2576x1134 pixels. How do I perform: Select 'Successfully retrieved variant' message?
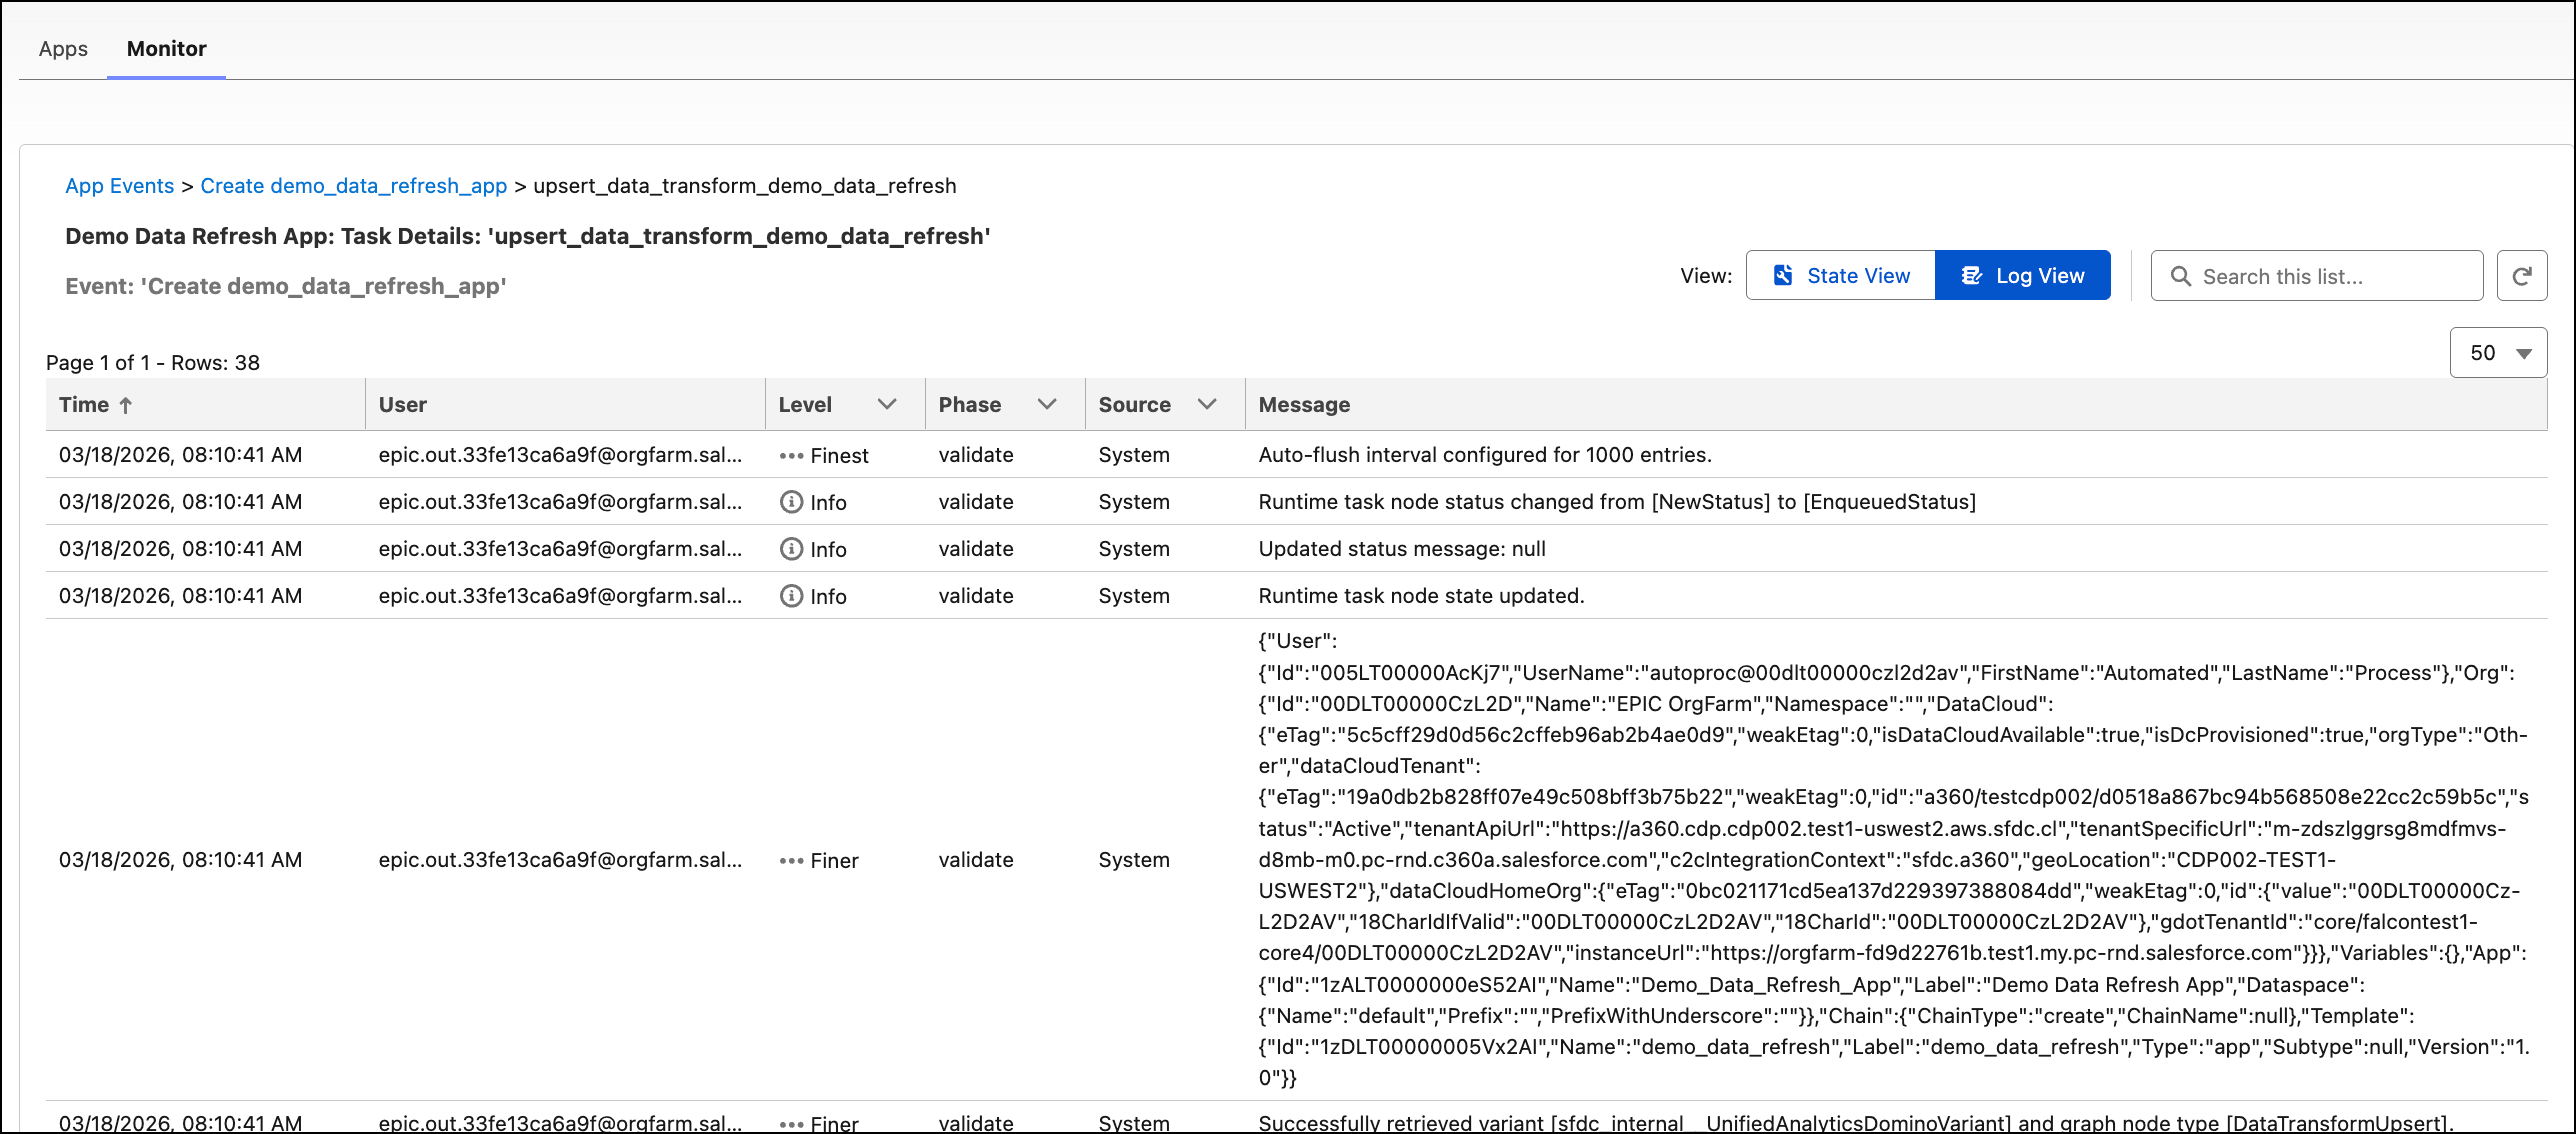(1855, 1123)
